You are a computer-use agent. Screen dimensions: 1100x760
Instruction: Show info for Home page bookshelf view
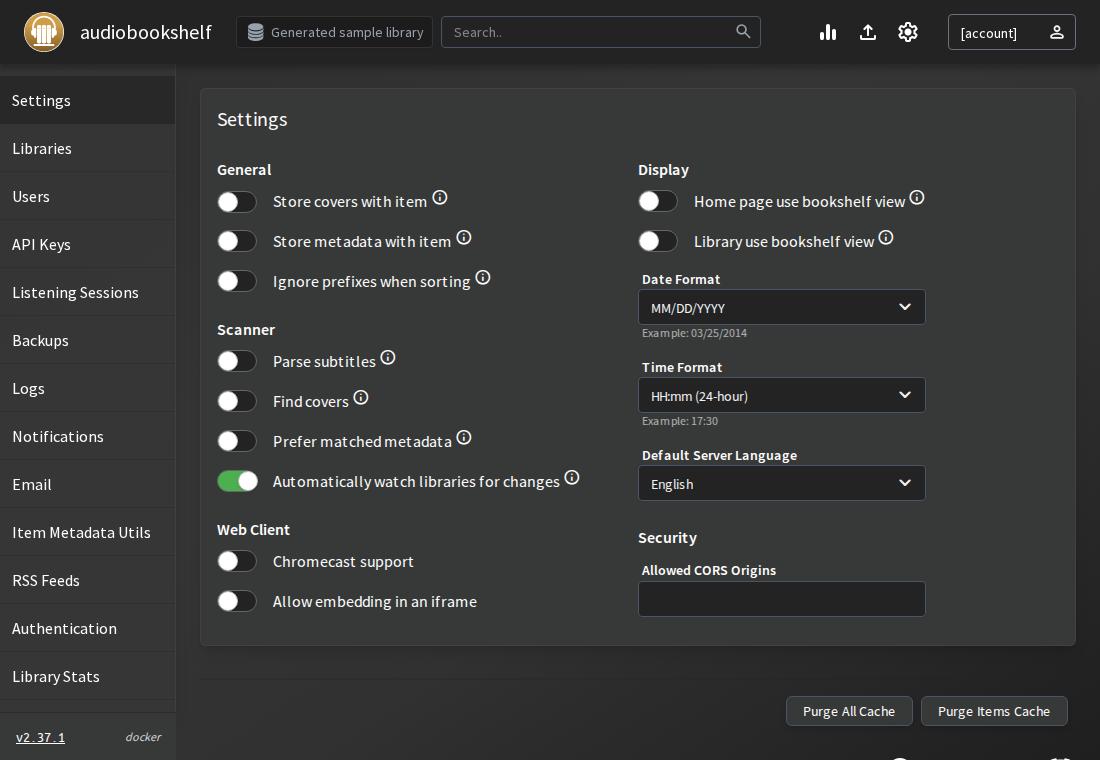pos(917,198)
